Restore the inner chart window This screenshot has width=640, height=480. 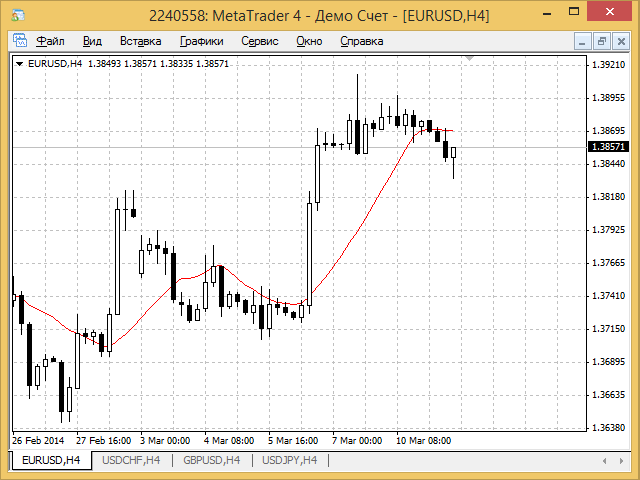click(602, 41)
